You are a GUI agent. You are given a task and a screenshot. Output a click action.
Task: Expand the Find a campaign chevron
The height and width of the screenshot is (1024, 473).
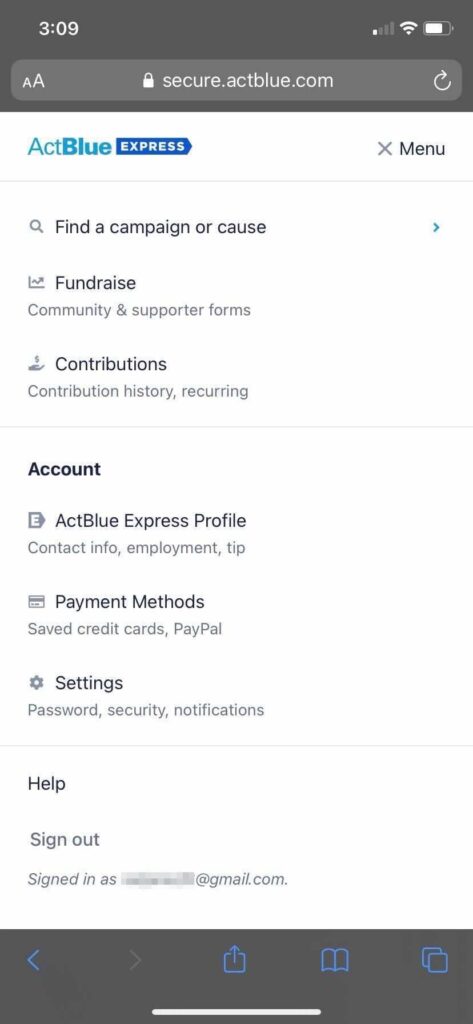(436, 227)
